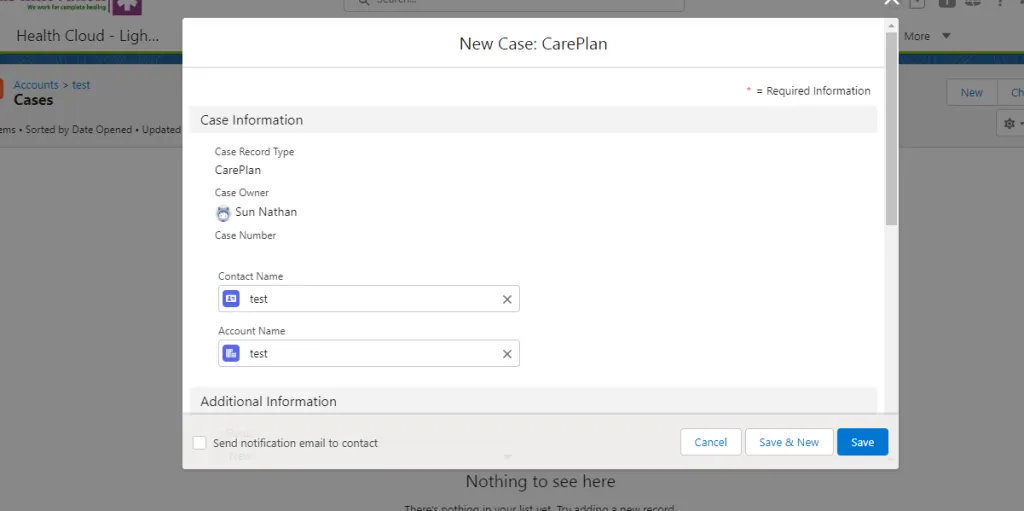Click the scrollbar up arrow in the dialog
1024x511 pixels.
point(891,25)
